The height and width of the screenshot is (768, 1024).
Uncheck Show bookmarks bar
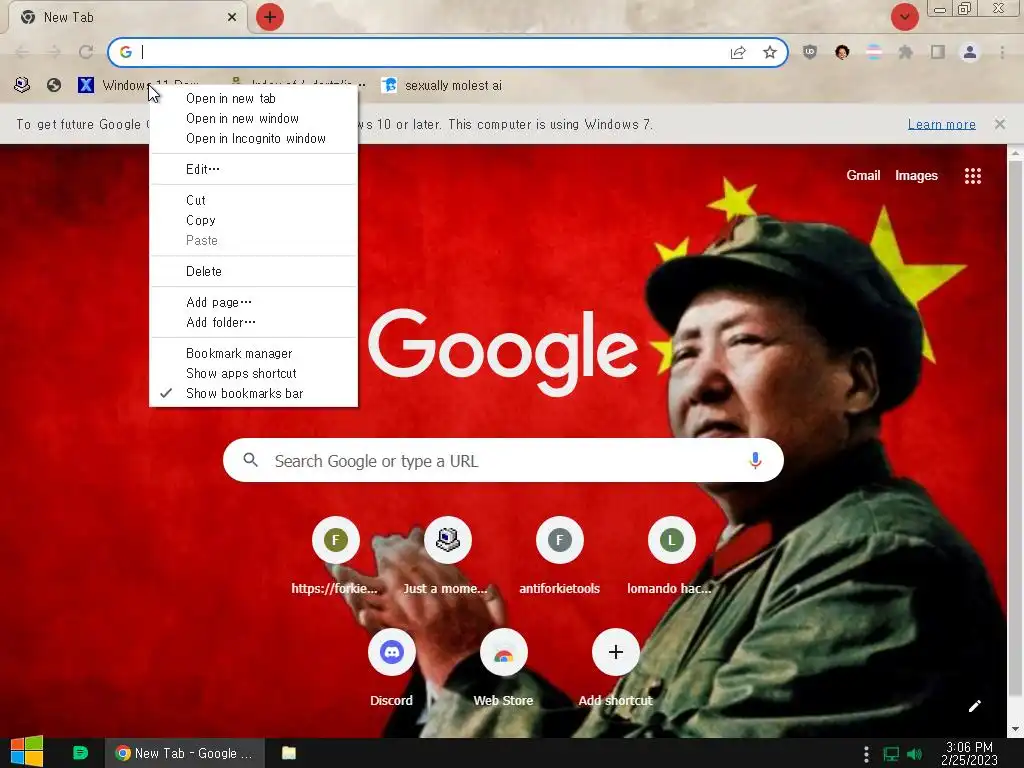[x=253, y=393]
